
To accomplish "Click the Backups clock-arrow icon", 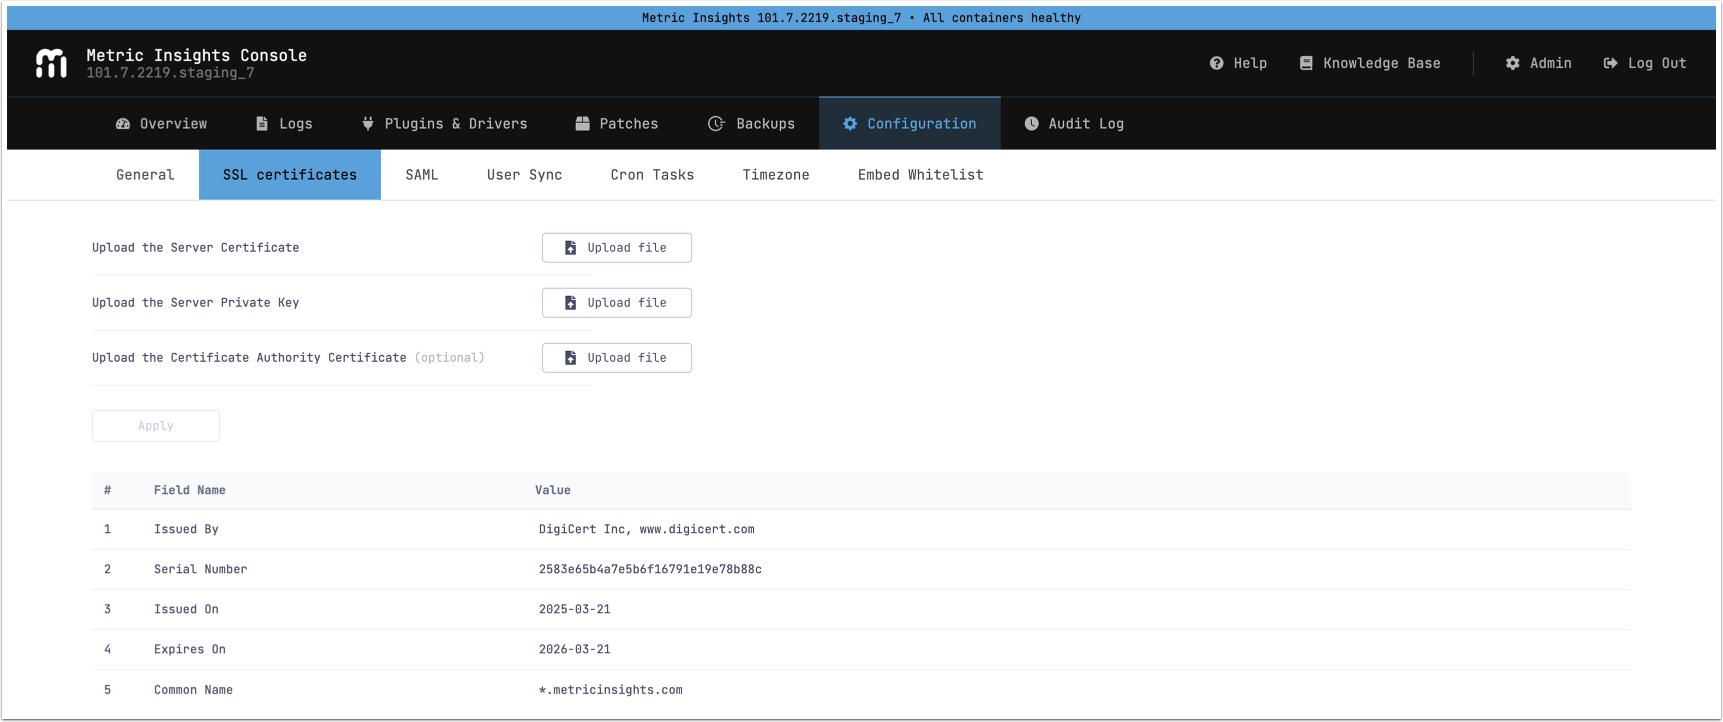I will [716, 124].
